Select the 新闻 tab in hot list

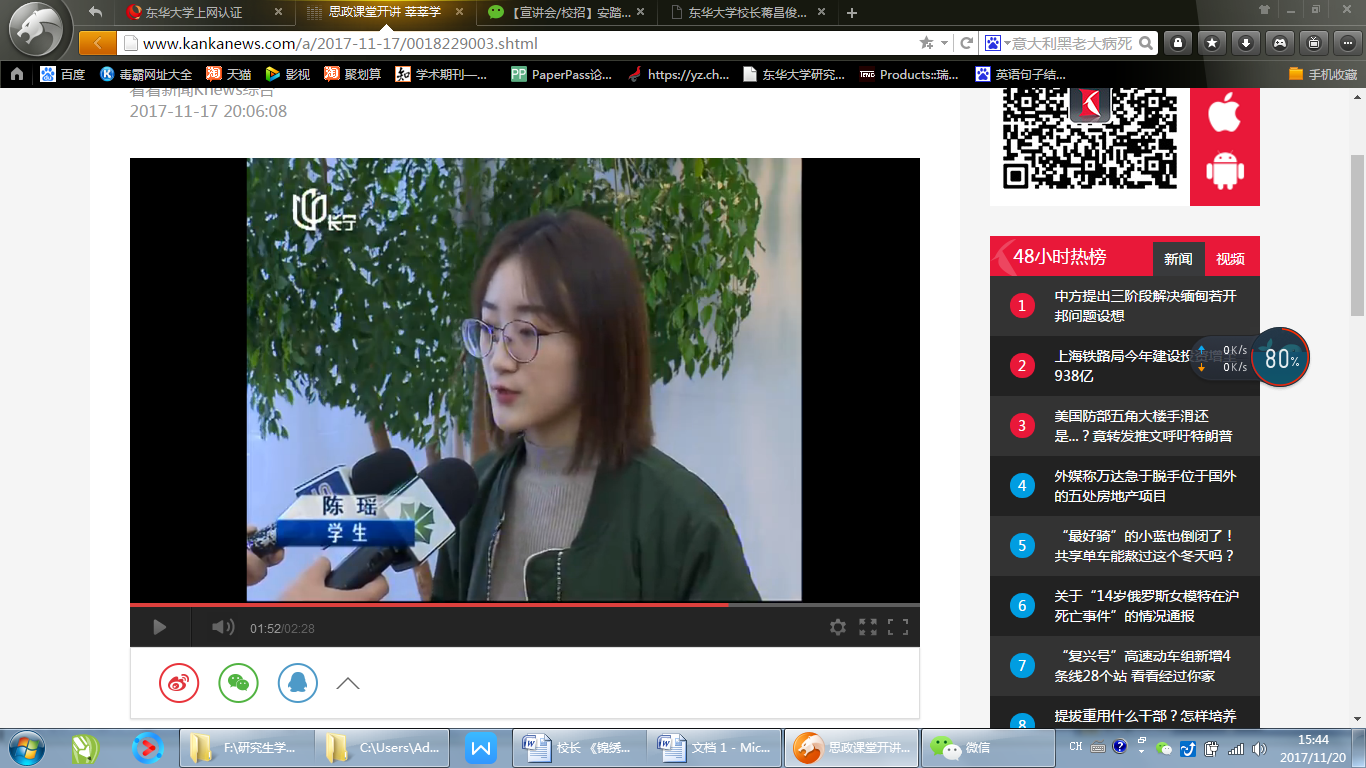tap(1178, 259)
